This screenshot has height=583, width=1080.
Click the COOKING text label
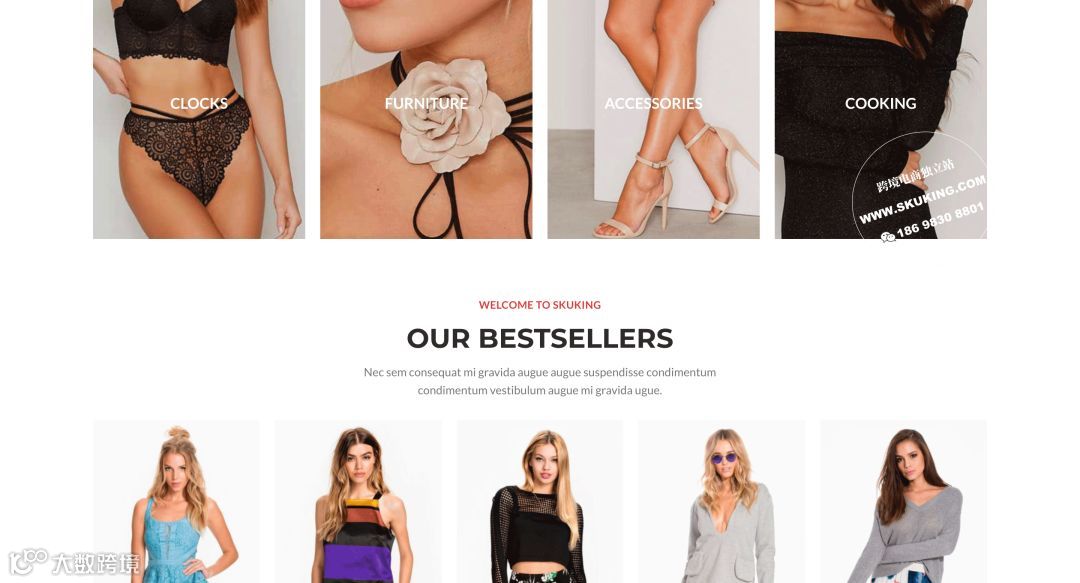[881, 103]
